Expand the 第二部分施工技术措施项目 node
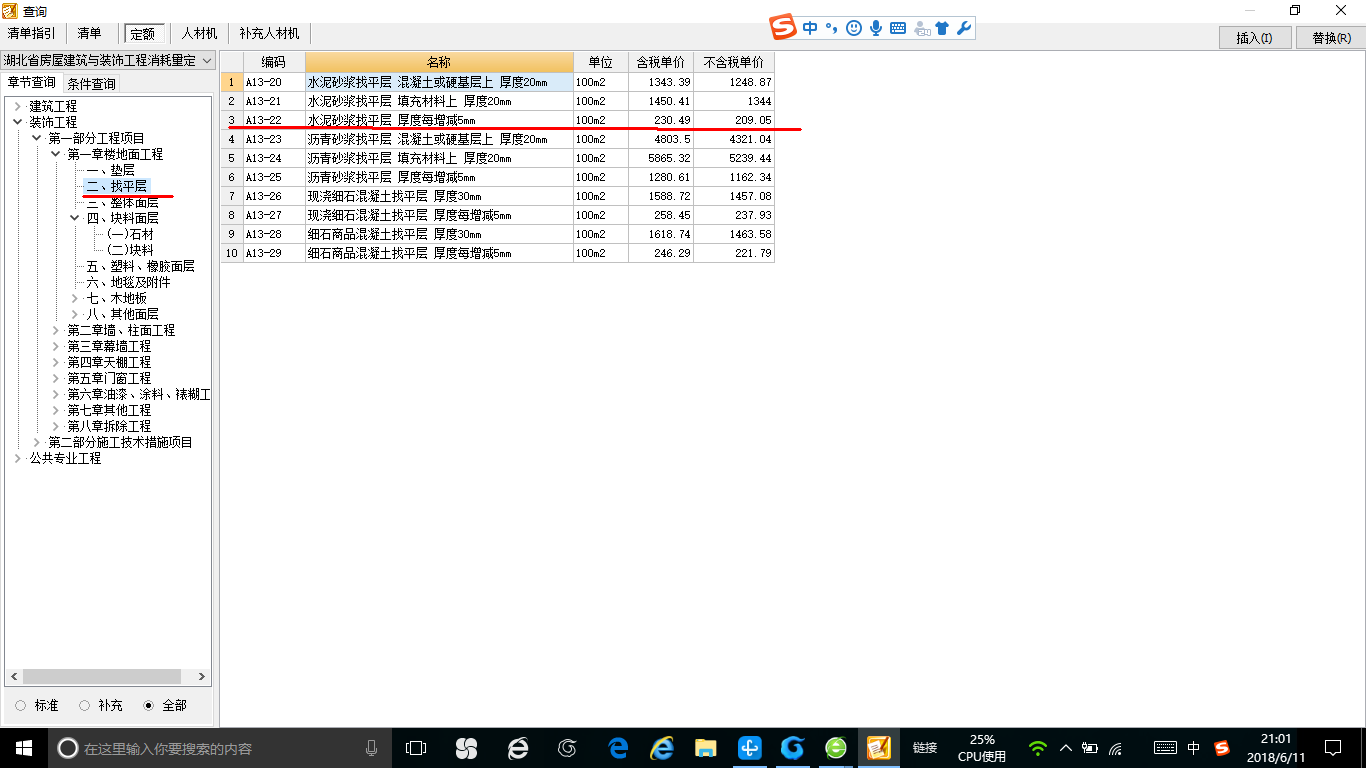Screen dimensions: 1366x768 pyautogui.click(x=37, y=442)
